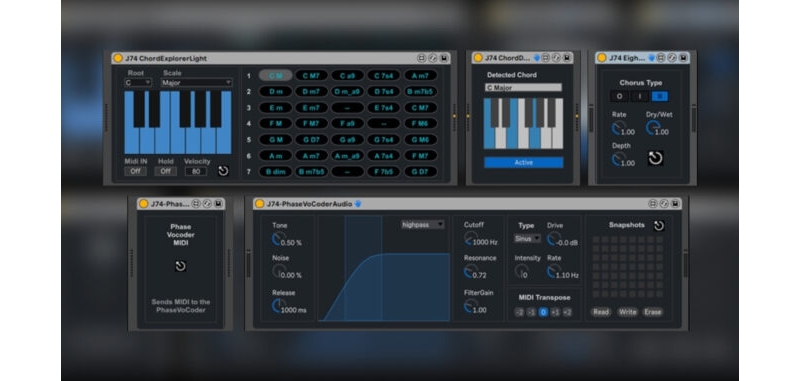
Task: Trigger the D m chord button
Action: 276,92
